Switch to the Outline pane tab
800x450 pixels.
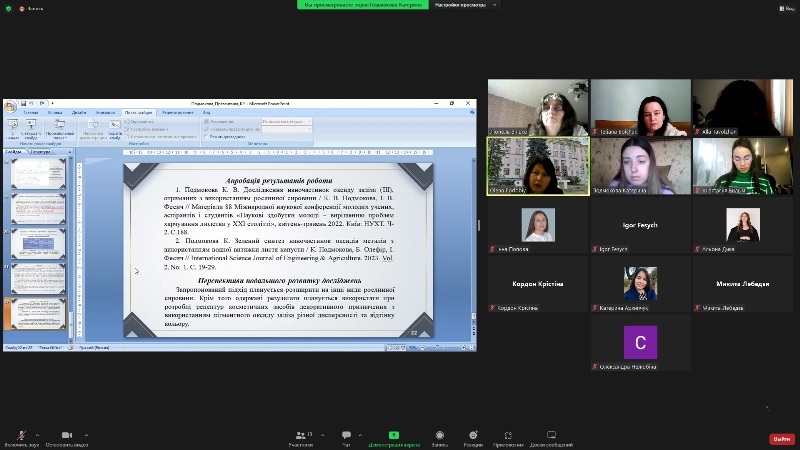(x=41, y=152)
